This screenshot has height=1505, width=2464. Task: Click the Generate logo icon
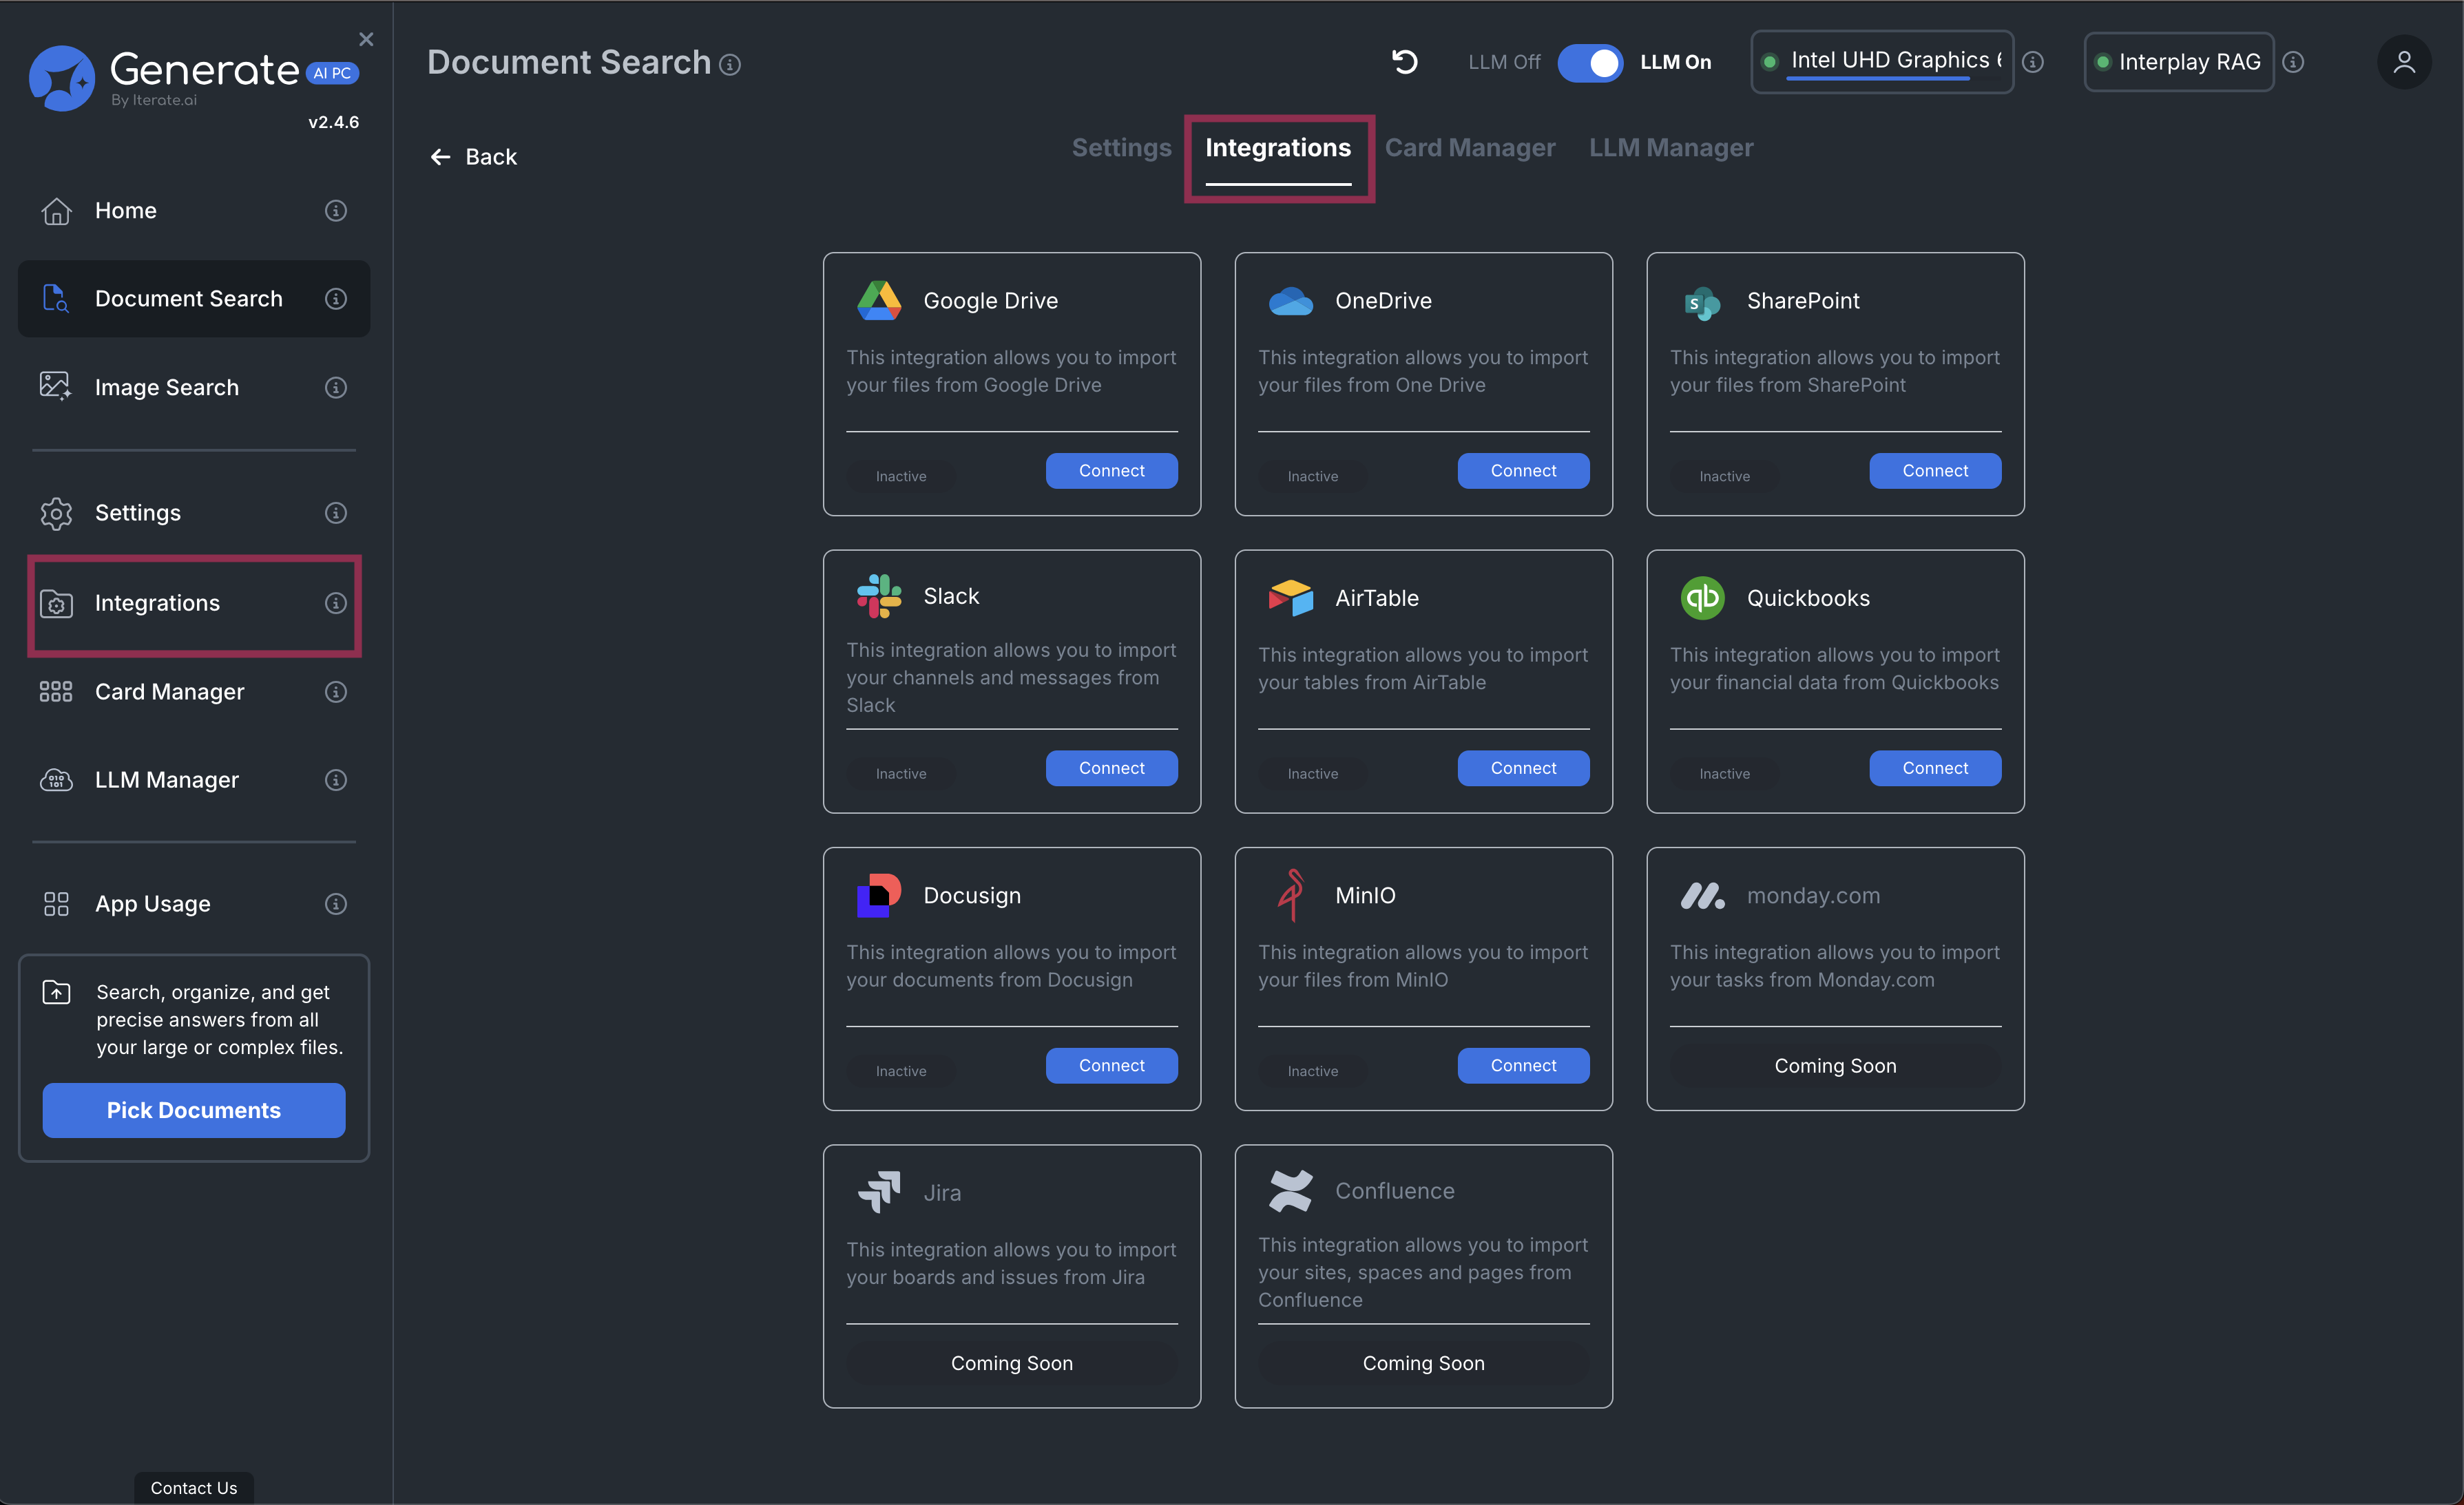(x=61, y=78)
